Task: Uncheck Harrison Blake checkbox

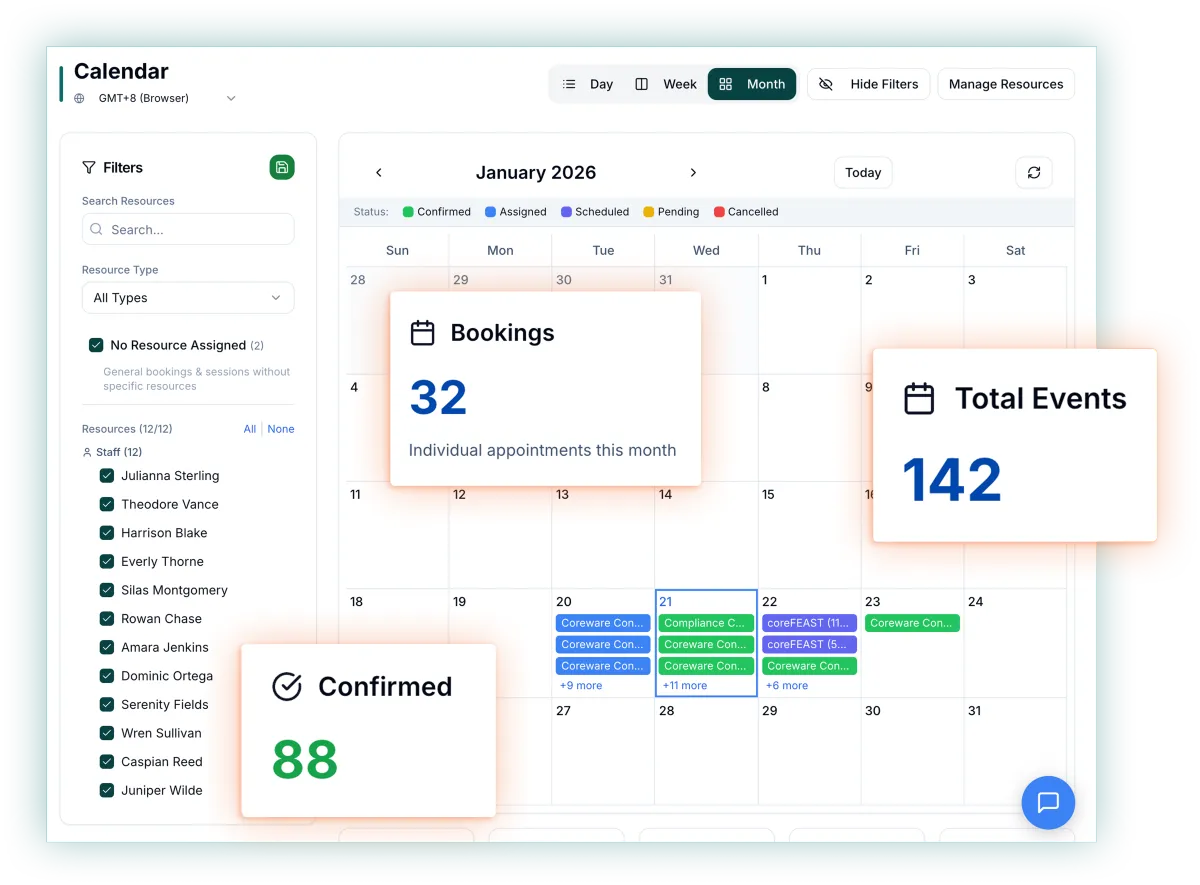Action: coord(107,533)
